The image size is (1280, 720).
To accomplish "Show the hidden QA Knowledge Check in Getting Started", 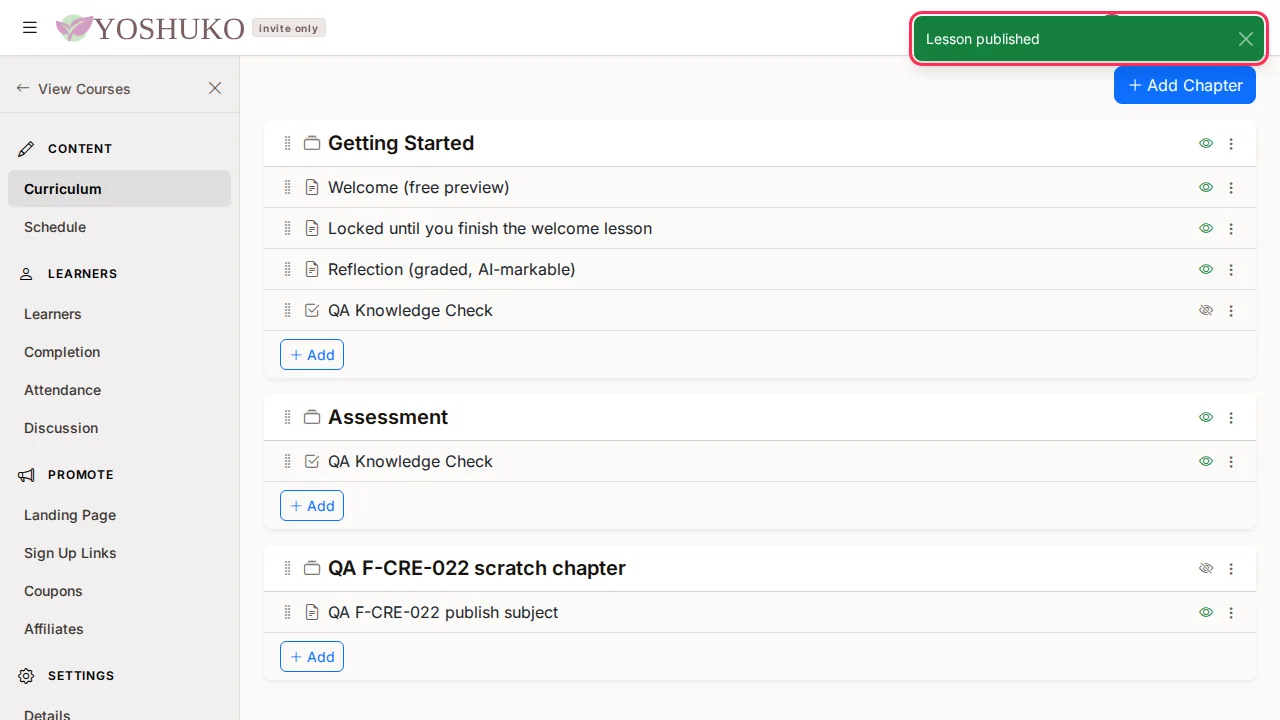I will tap(1206, 310).
